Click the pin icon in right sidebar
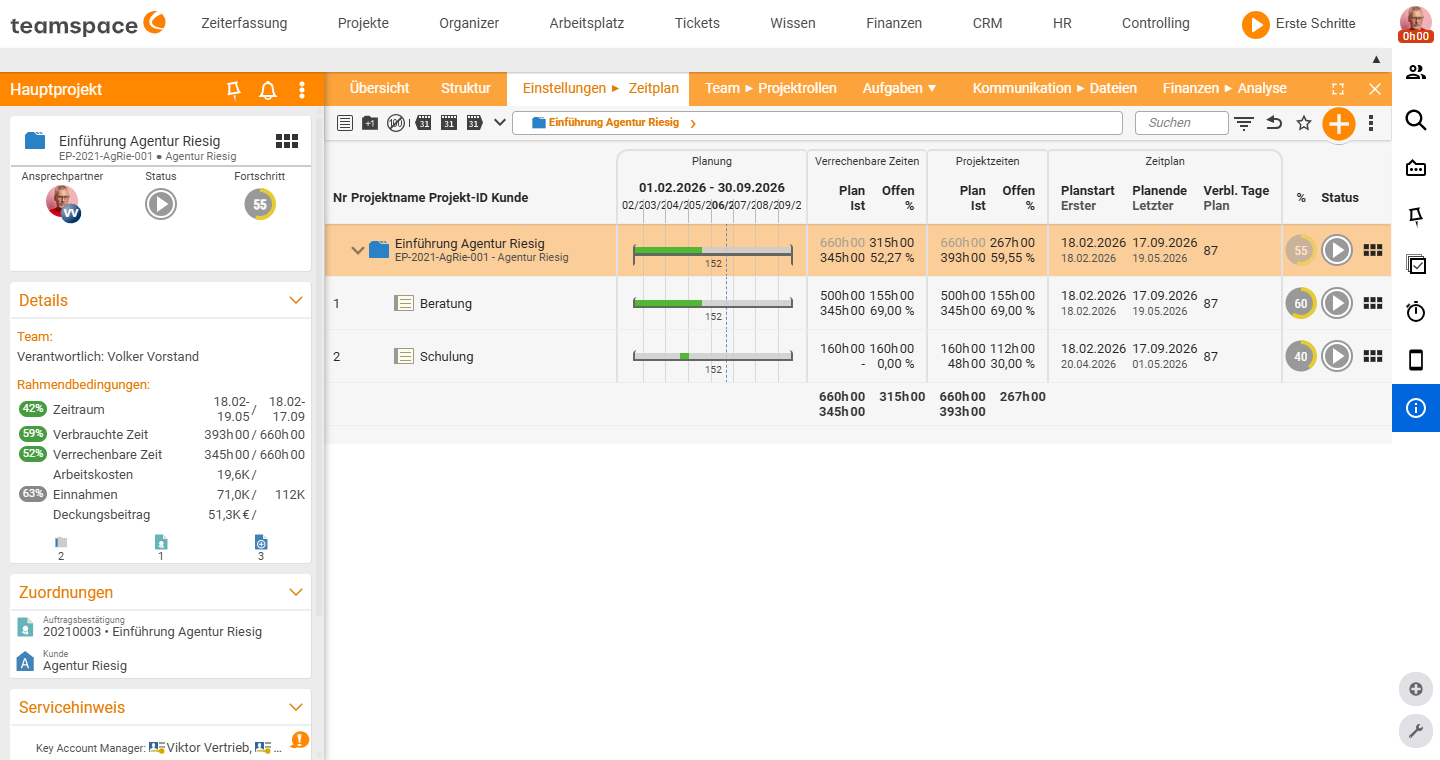Image resolution: width=1440 pixels, height=760 pixels. 1416,216
